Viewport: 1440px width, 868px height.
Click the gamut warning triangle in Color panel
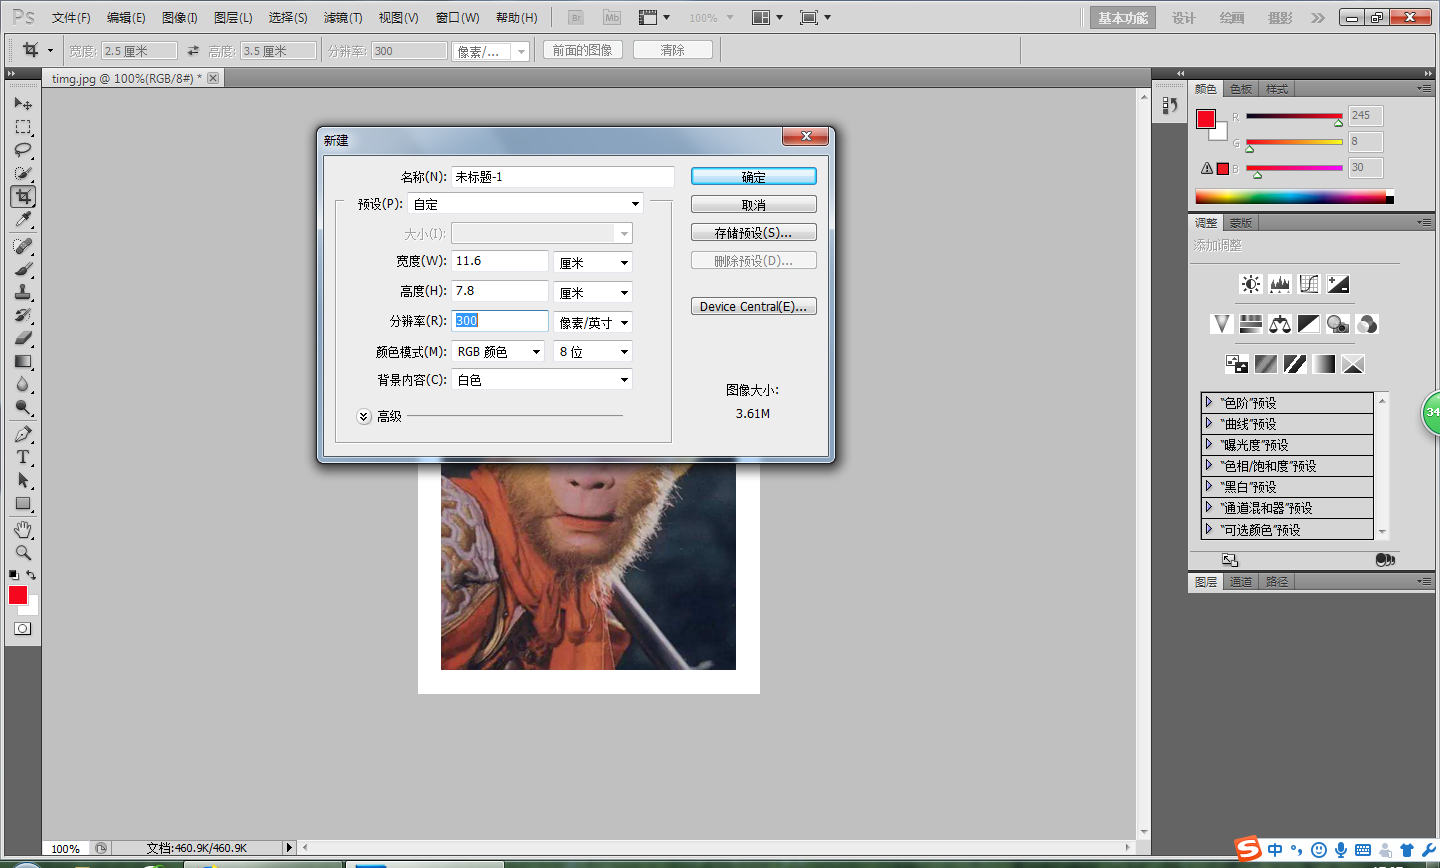point(1207,168)
